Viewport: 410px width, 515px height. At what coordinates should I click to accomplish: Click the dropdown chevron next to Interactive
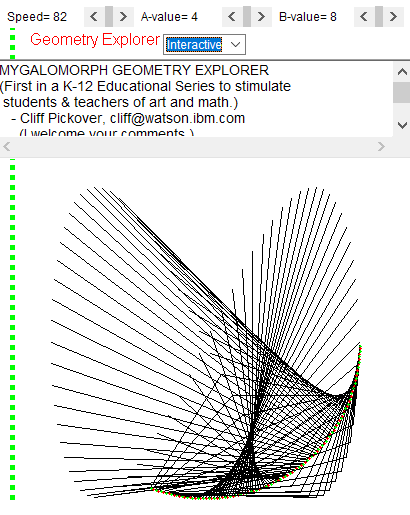pyautogui.click(x=235, y=44)
